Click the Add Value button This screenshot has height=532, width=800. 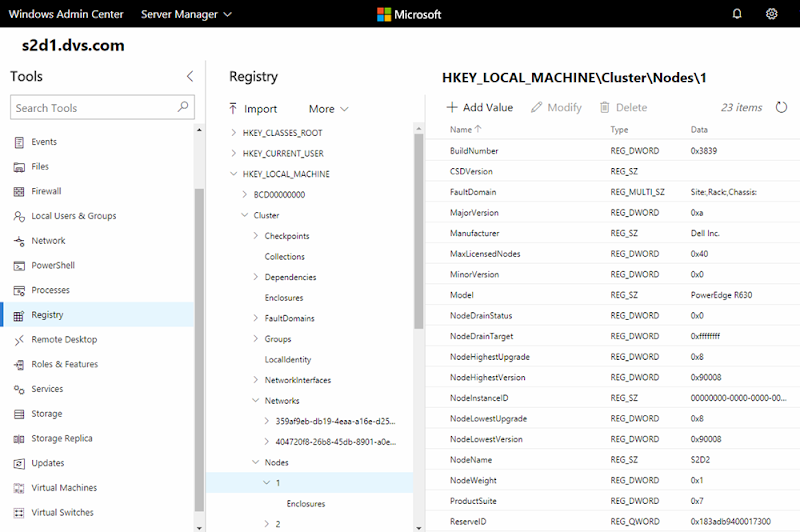click(480, 108)
